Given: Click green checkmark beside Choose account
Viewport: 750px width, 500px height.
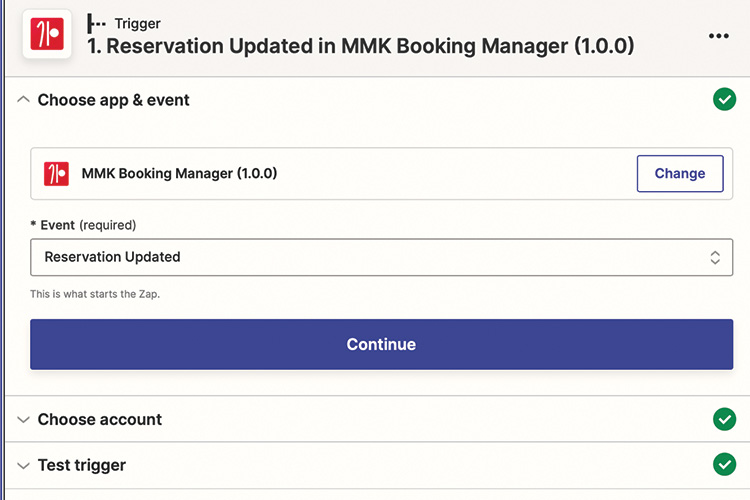Looking at the screenshot, I should click(724, 419).
